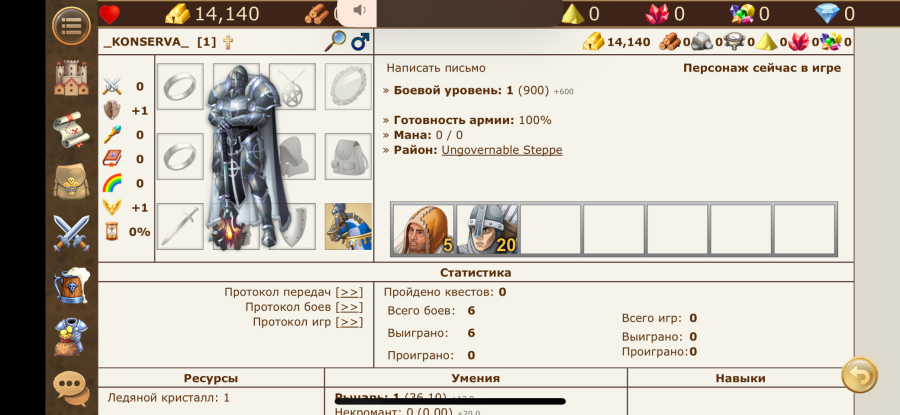Open the crossed swords battle icon
The image size is (900, 415).
71,233
